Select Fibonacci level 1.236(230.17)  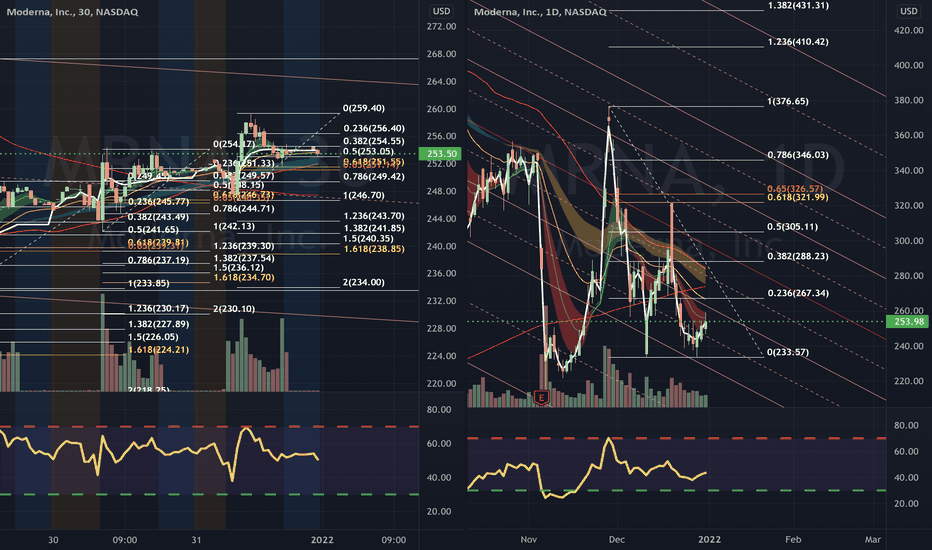158,309
